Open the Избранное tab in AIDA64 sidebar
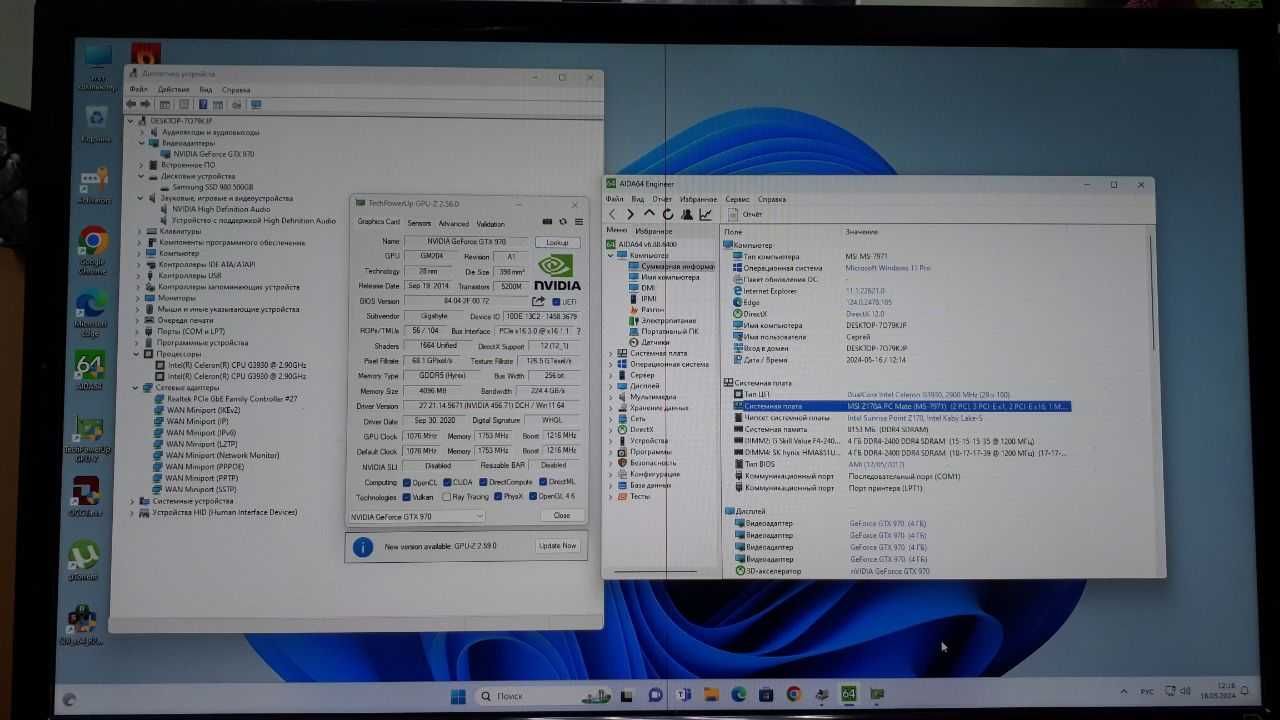The width and height of the screenshot is (1280, 720). coord(654,231)
